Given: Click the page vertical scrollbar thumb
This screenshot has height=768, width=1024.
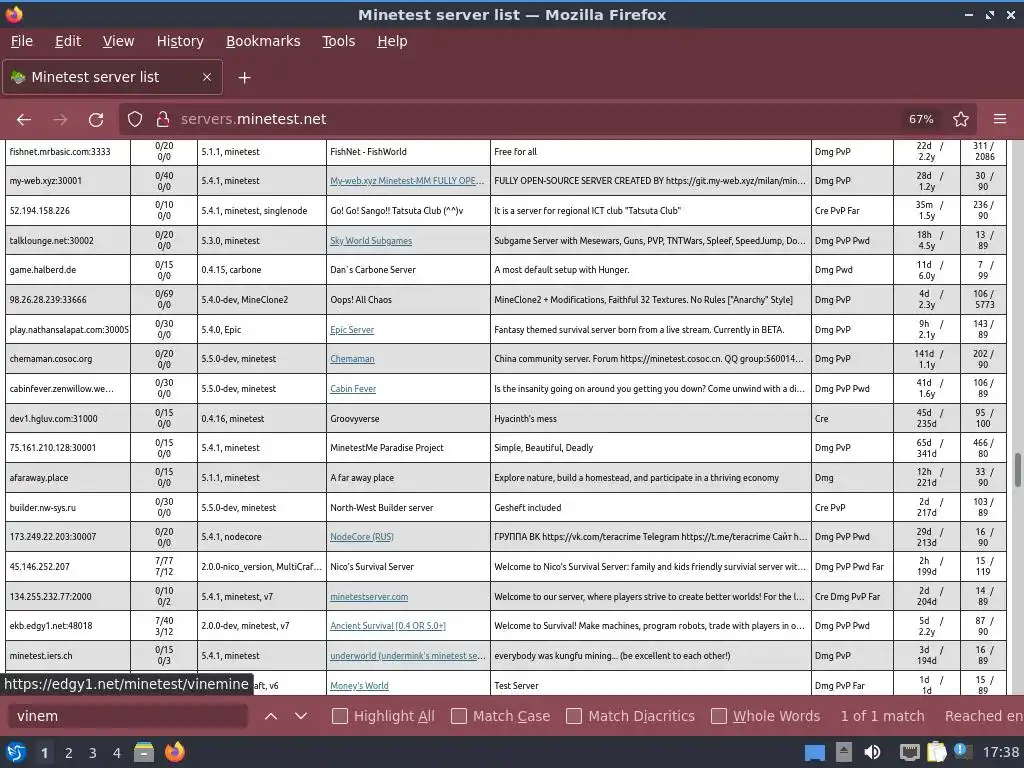Looking at the screenshot, I should pyautogui.click(x=1017, y=470).
